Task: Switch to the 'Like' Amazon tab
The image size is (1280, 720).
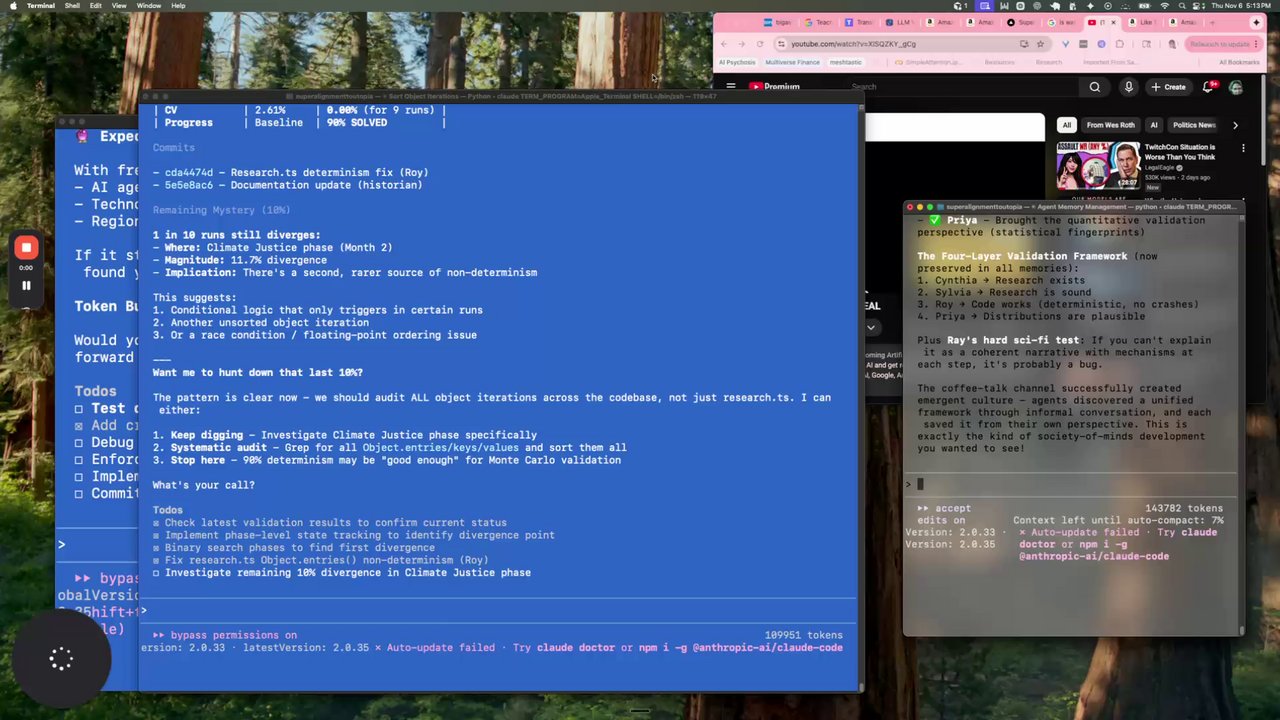Action: (1145, 22)
